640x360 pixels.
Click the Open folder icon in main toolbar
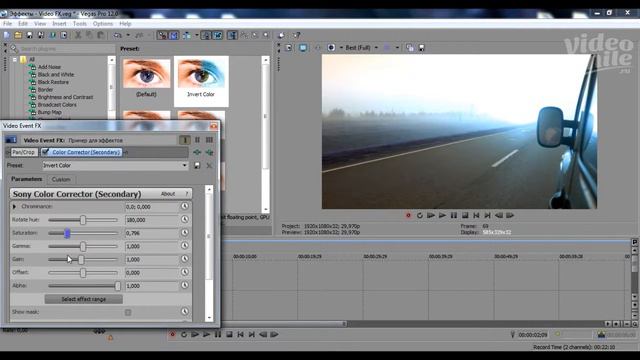(x=18, y=36)
